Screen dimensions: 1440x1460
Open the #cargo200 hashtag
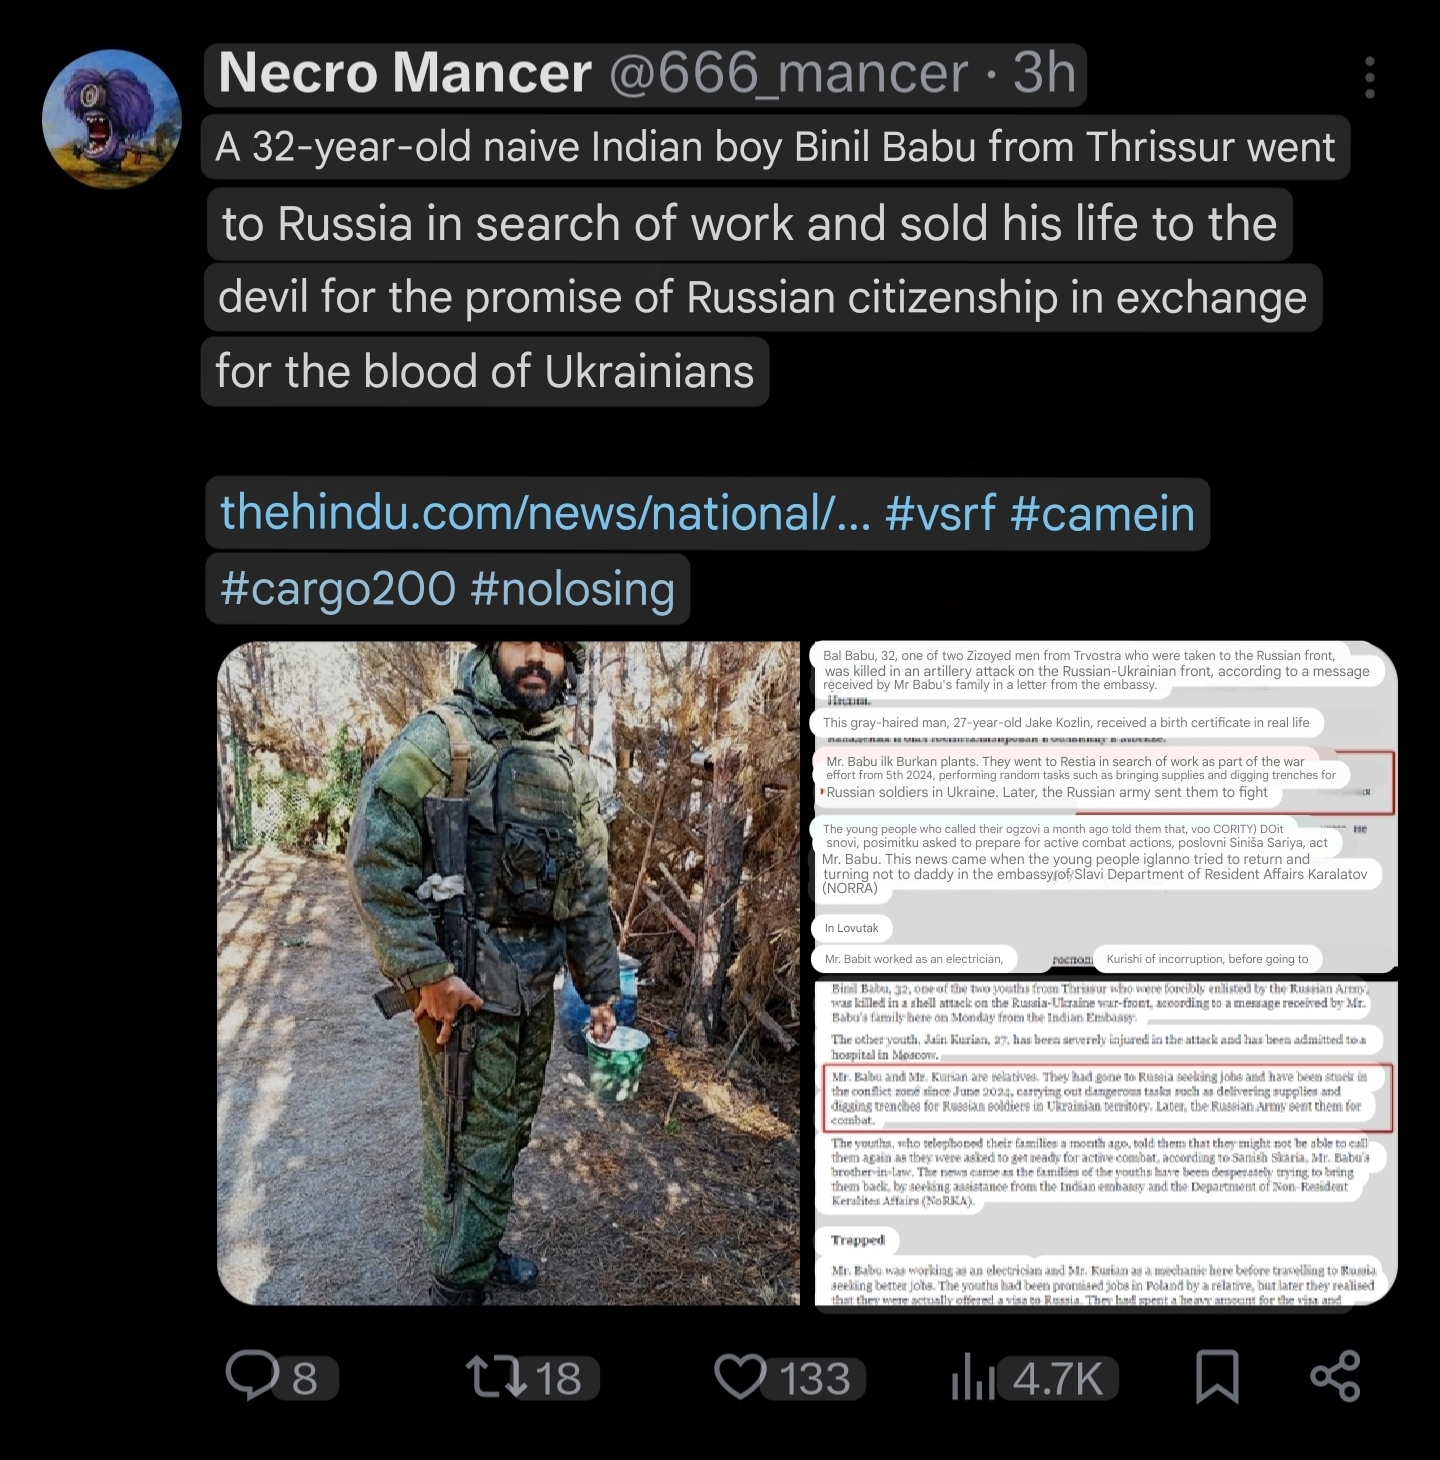pyautogui.click(x=337, y=588)
